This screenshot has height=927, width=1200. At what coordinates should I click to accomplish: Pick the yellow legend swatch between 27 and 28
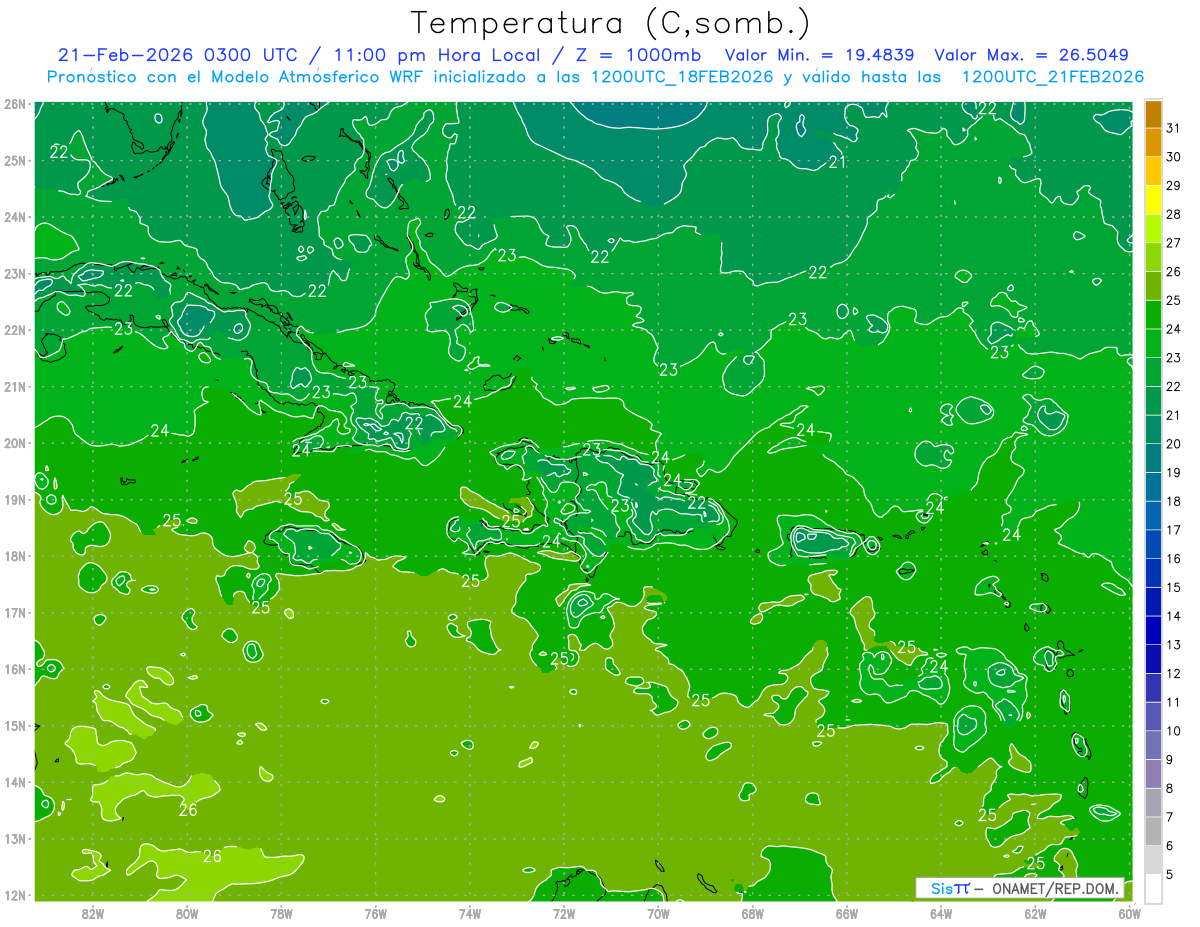(x=1153, y=229)
